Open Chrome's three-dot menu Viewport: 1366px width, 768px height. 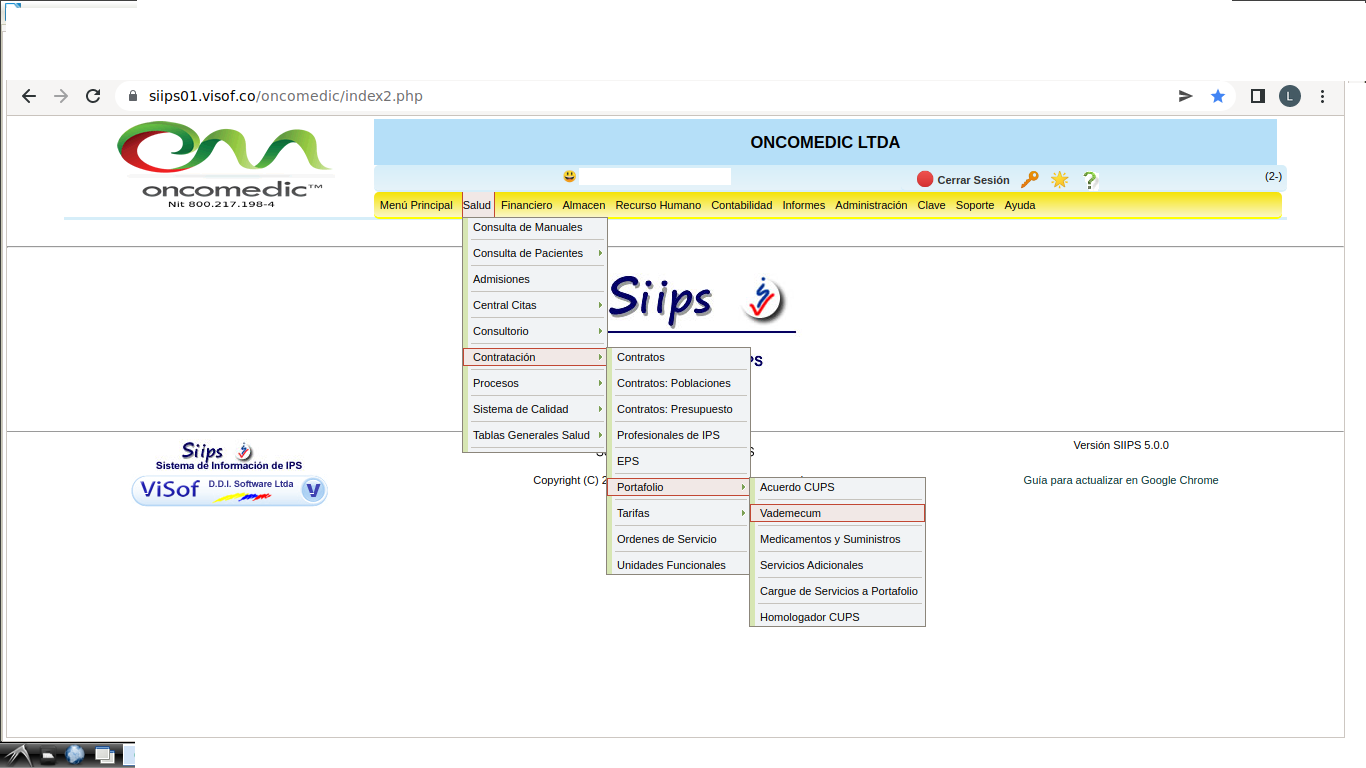click(1323, 96)
